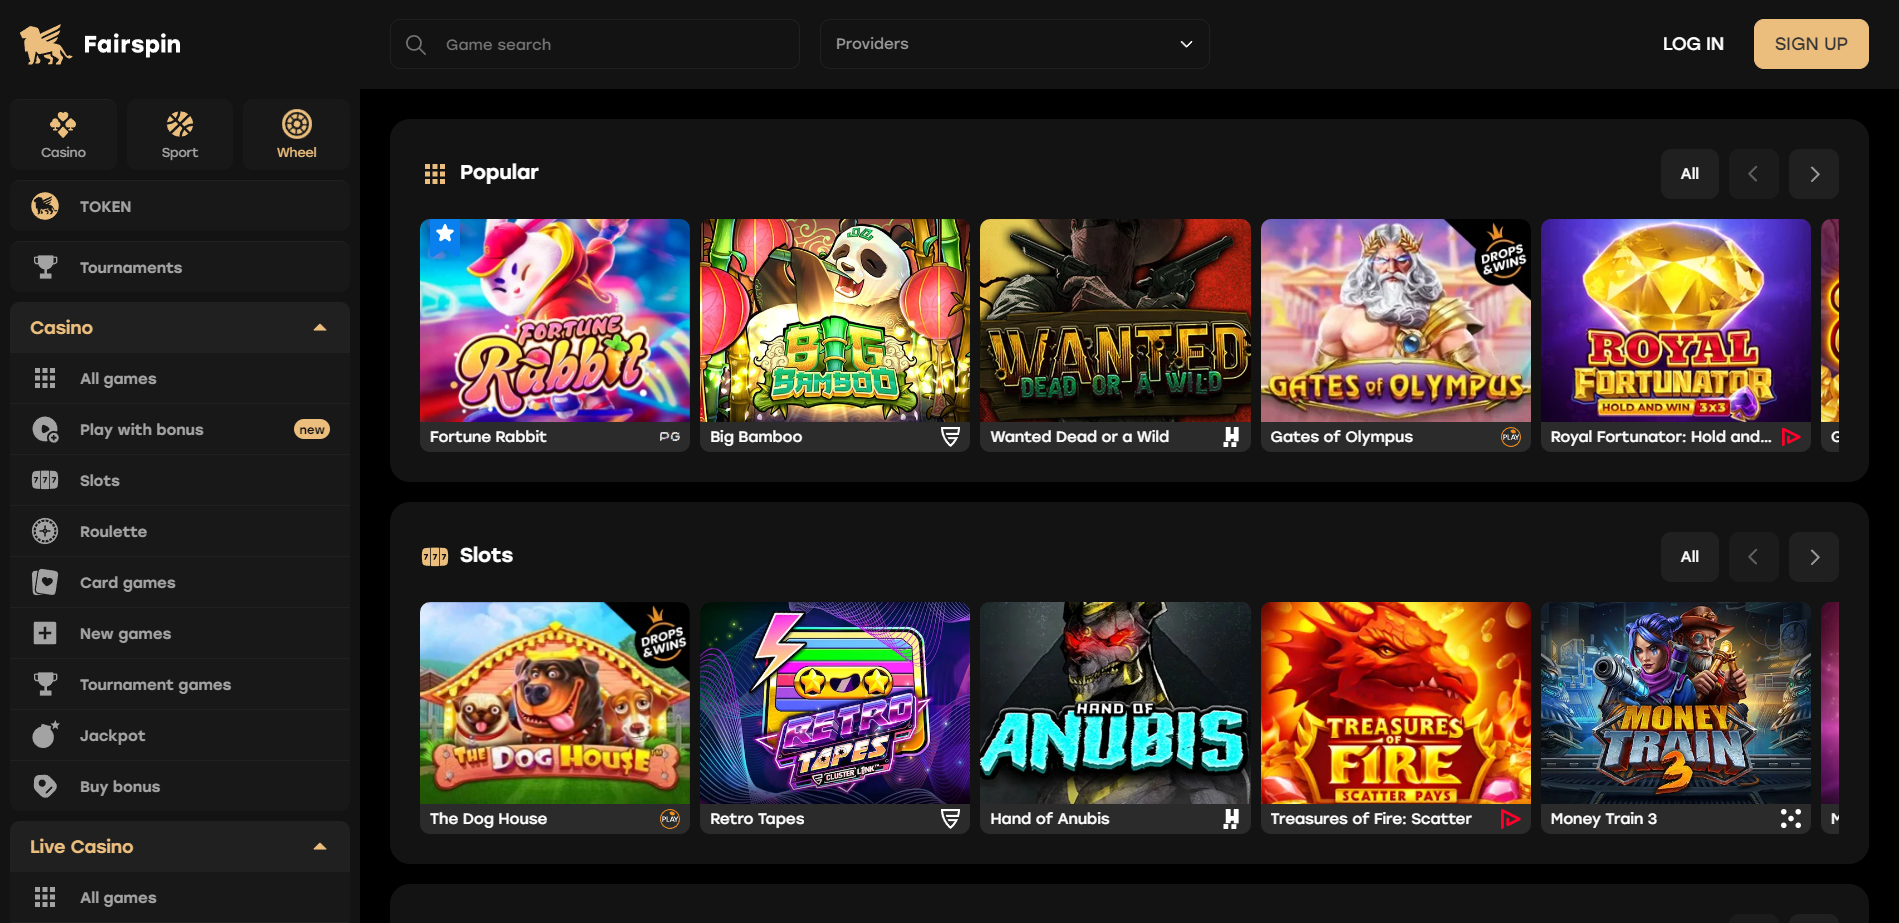Select Jackpot in the sidebar
Image resolution: width=1899 pixels, height=923 pixels.
180,735
